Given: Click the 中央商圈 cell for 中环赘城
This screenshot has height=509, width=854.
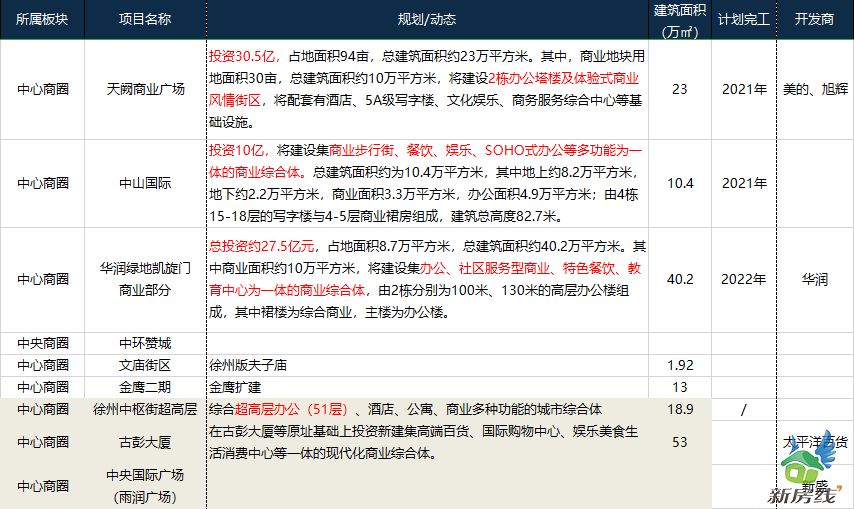Looking at the screenshot, I should [43, 344].
